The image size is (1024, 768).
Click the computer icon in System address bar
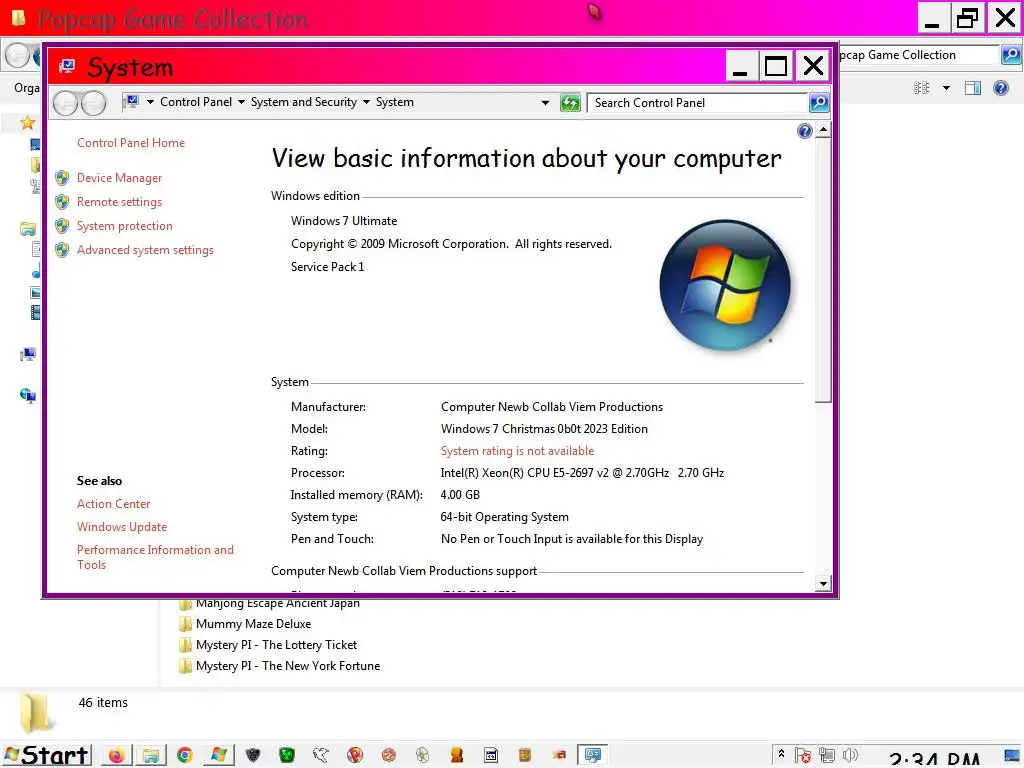click(x=133, y=102)
